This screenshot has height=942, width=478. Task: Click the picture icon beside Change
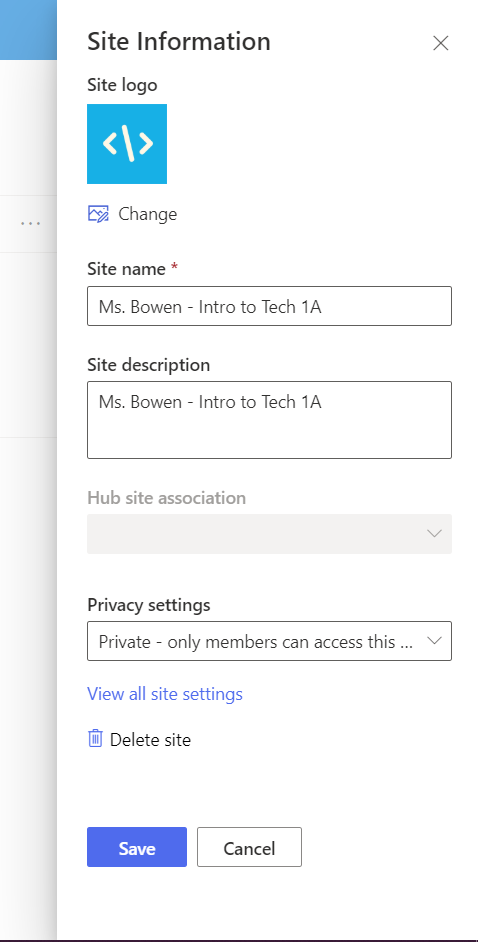click(x=98, y=214)
